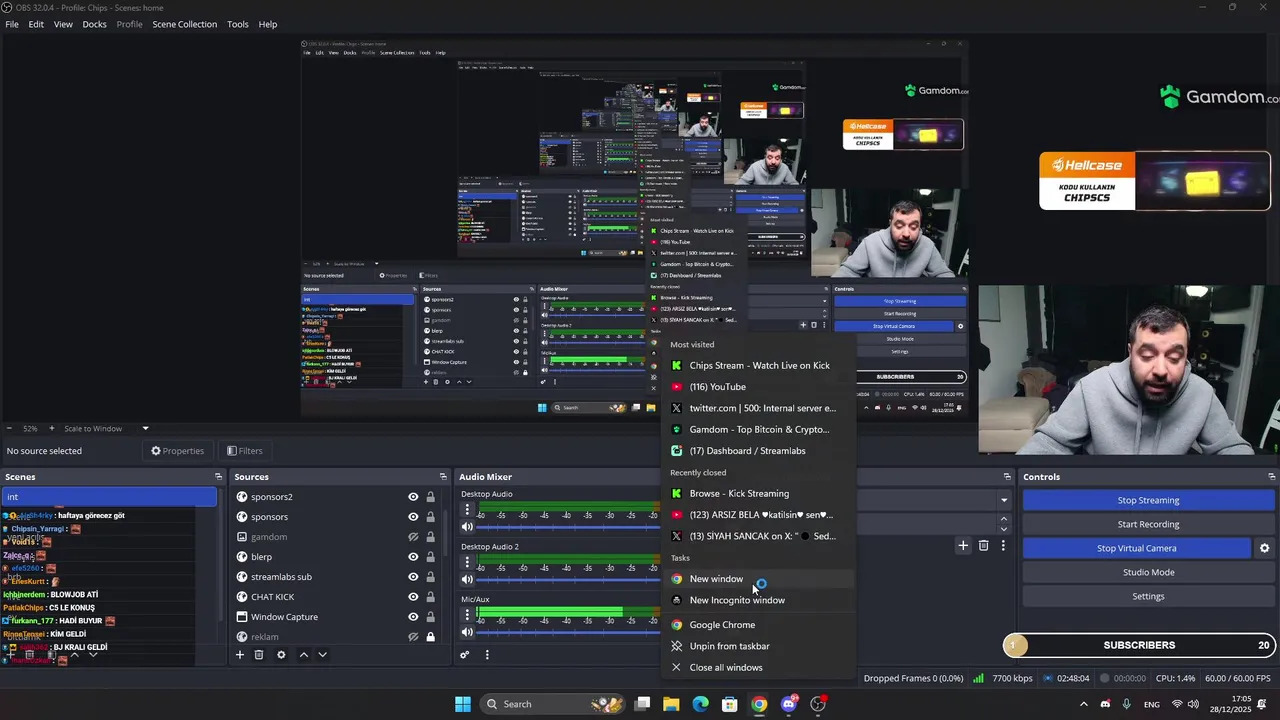Screen dimensions: 1280x720
Task: Click Stop Virtual Camera button
Action: pos(1136,548)
